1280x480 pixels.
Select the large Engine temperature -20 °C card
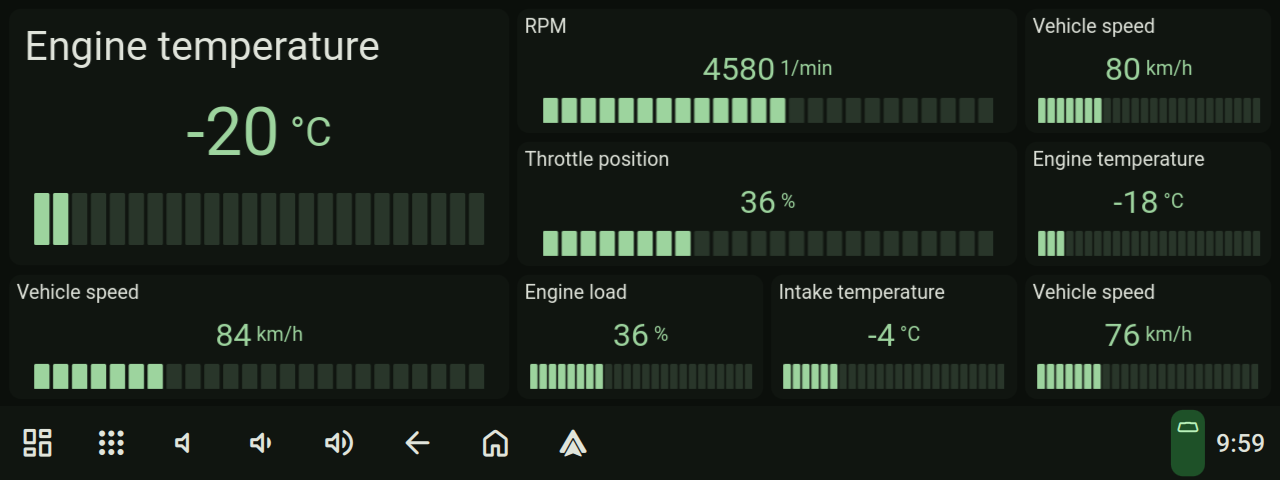pos(259,137)
